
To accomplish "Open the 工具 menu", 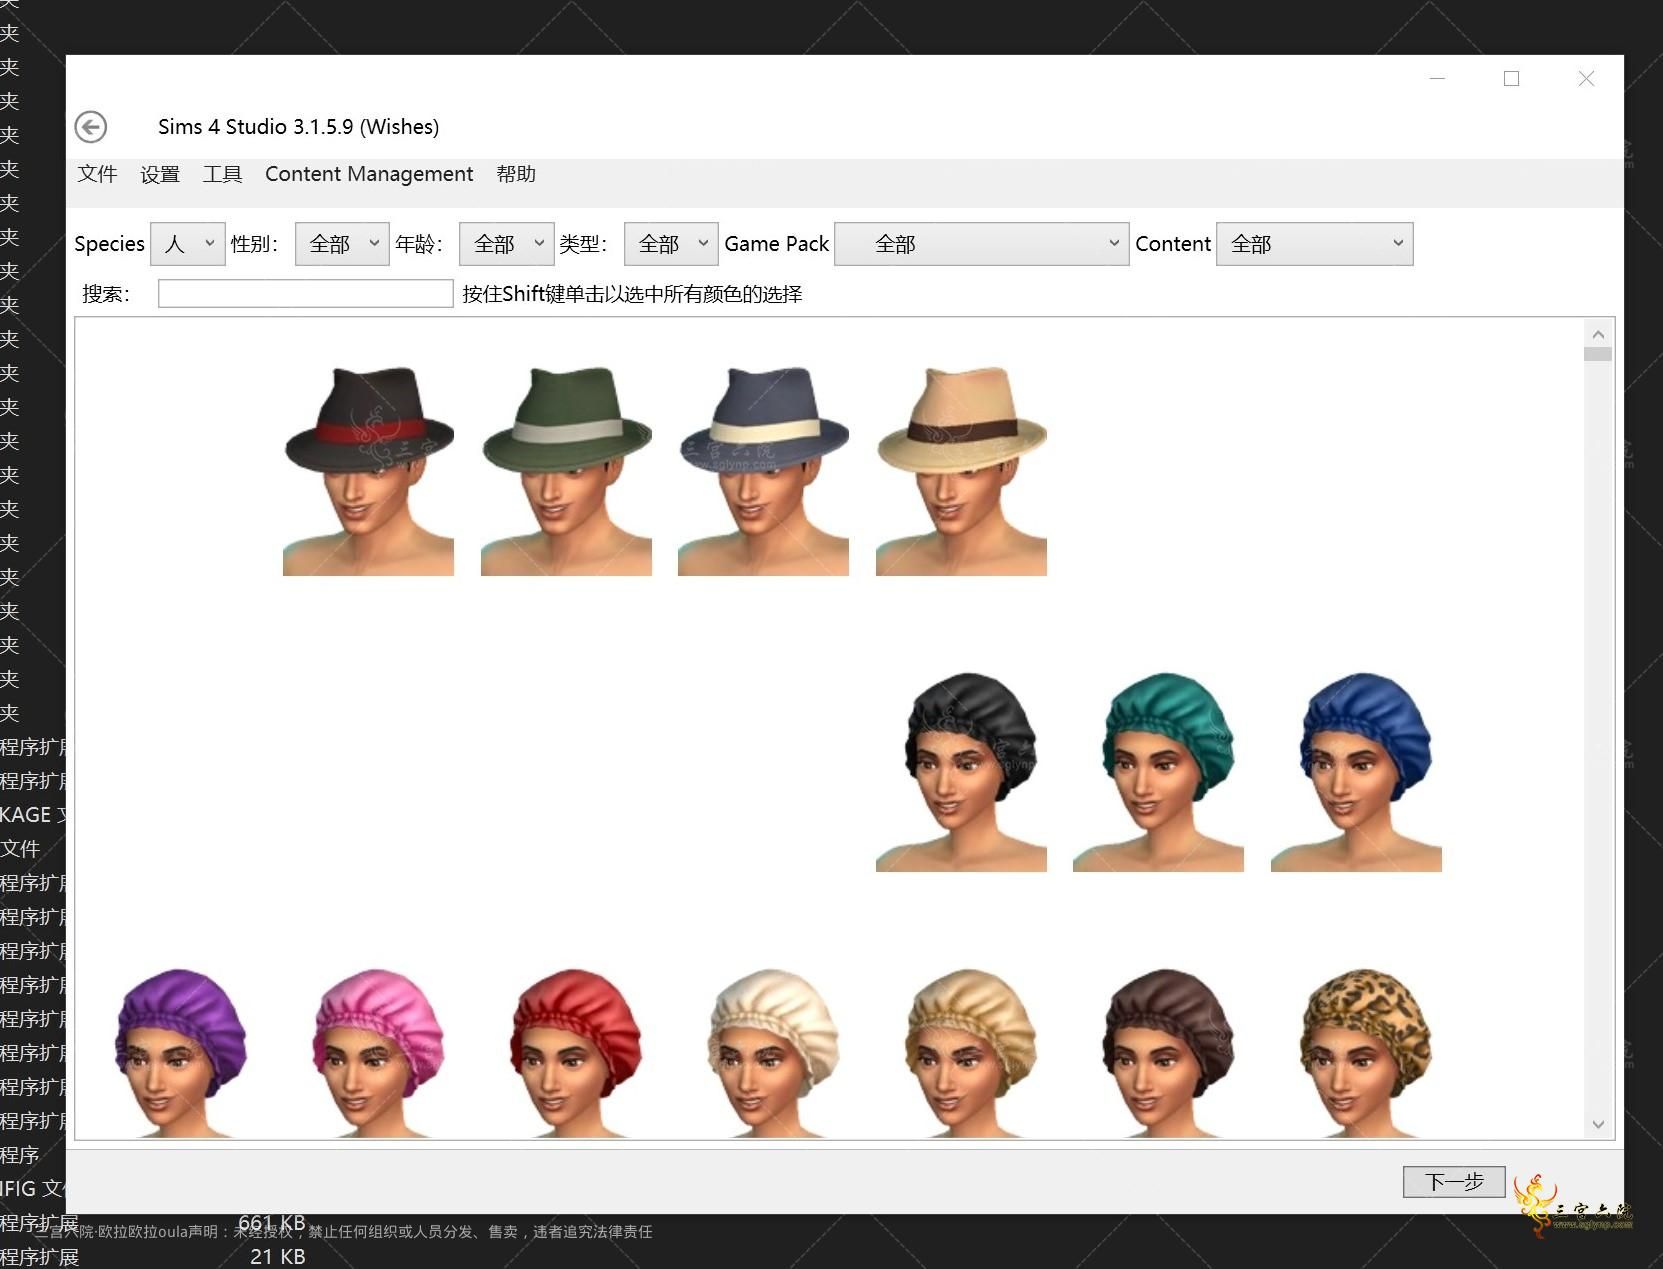I will [222, 174].
